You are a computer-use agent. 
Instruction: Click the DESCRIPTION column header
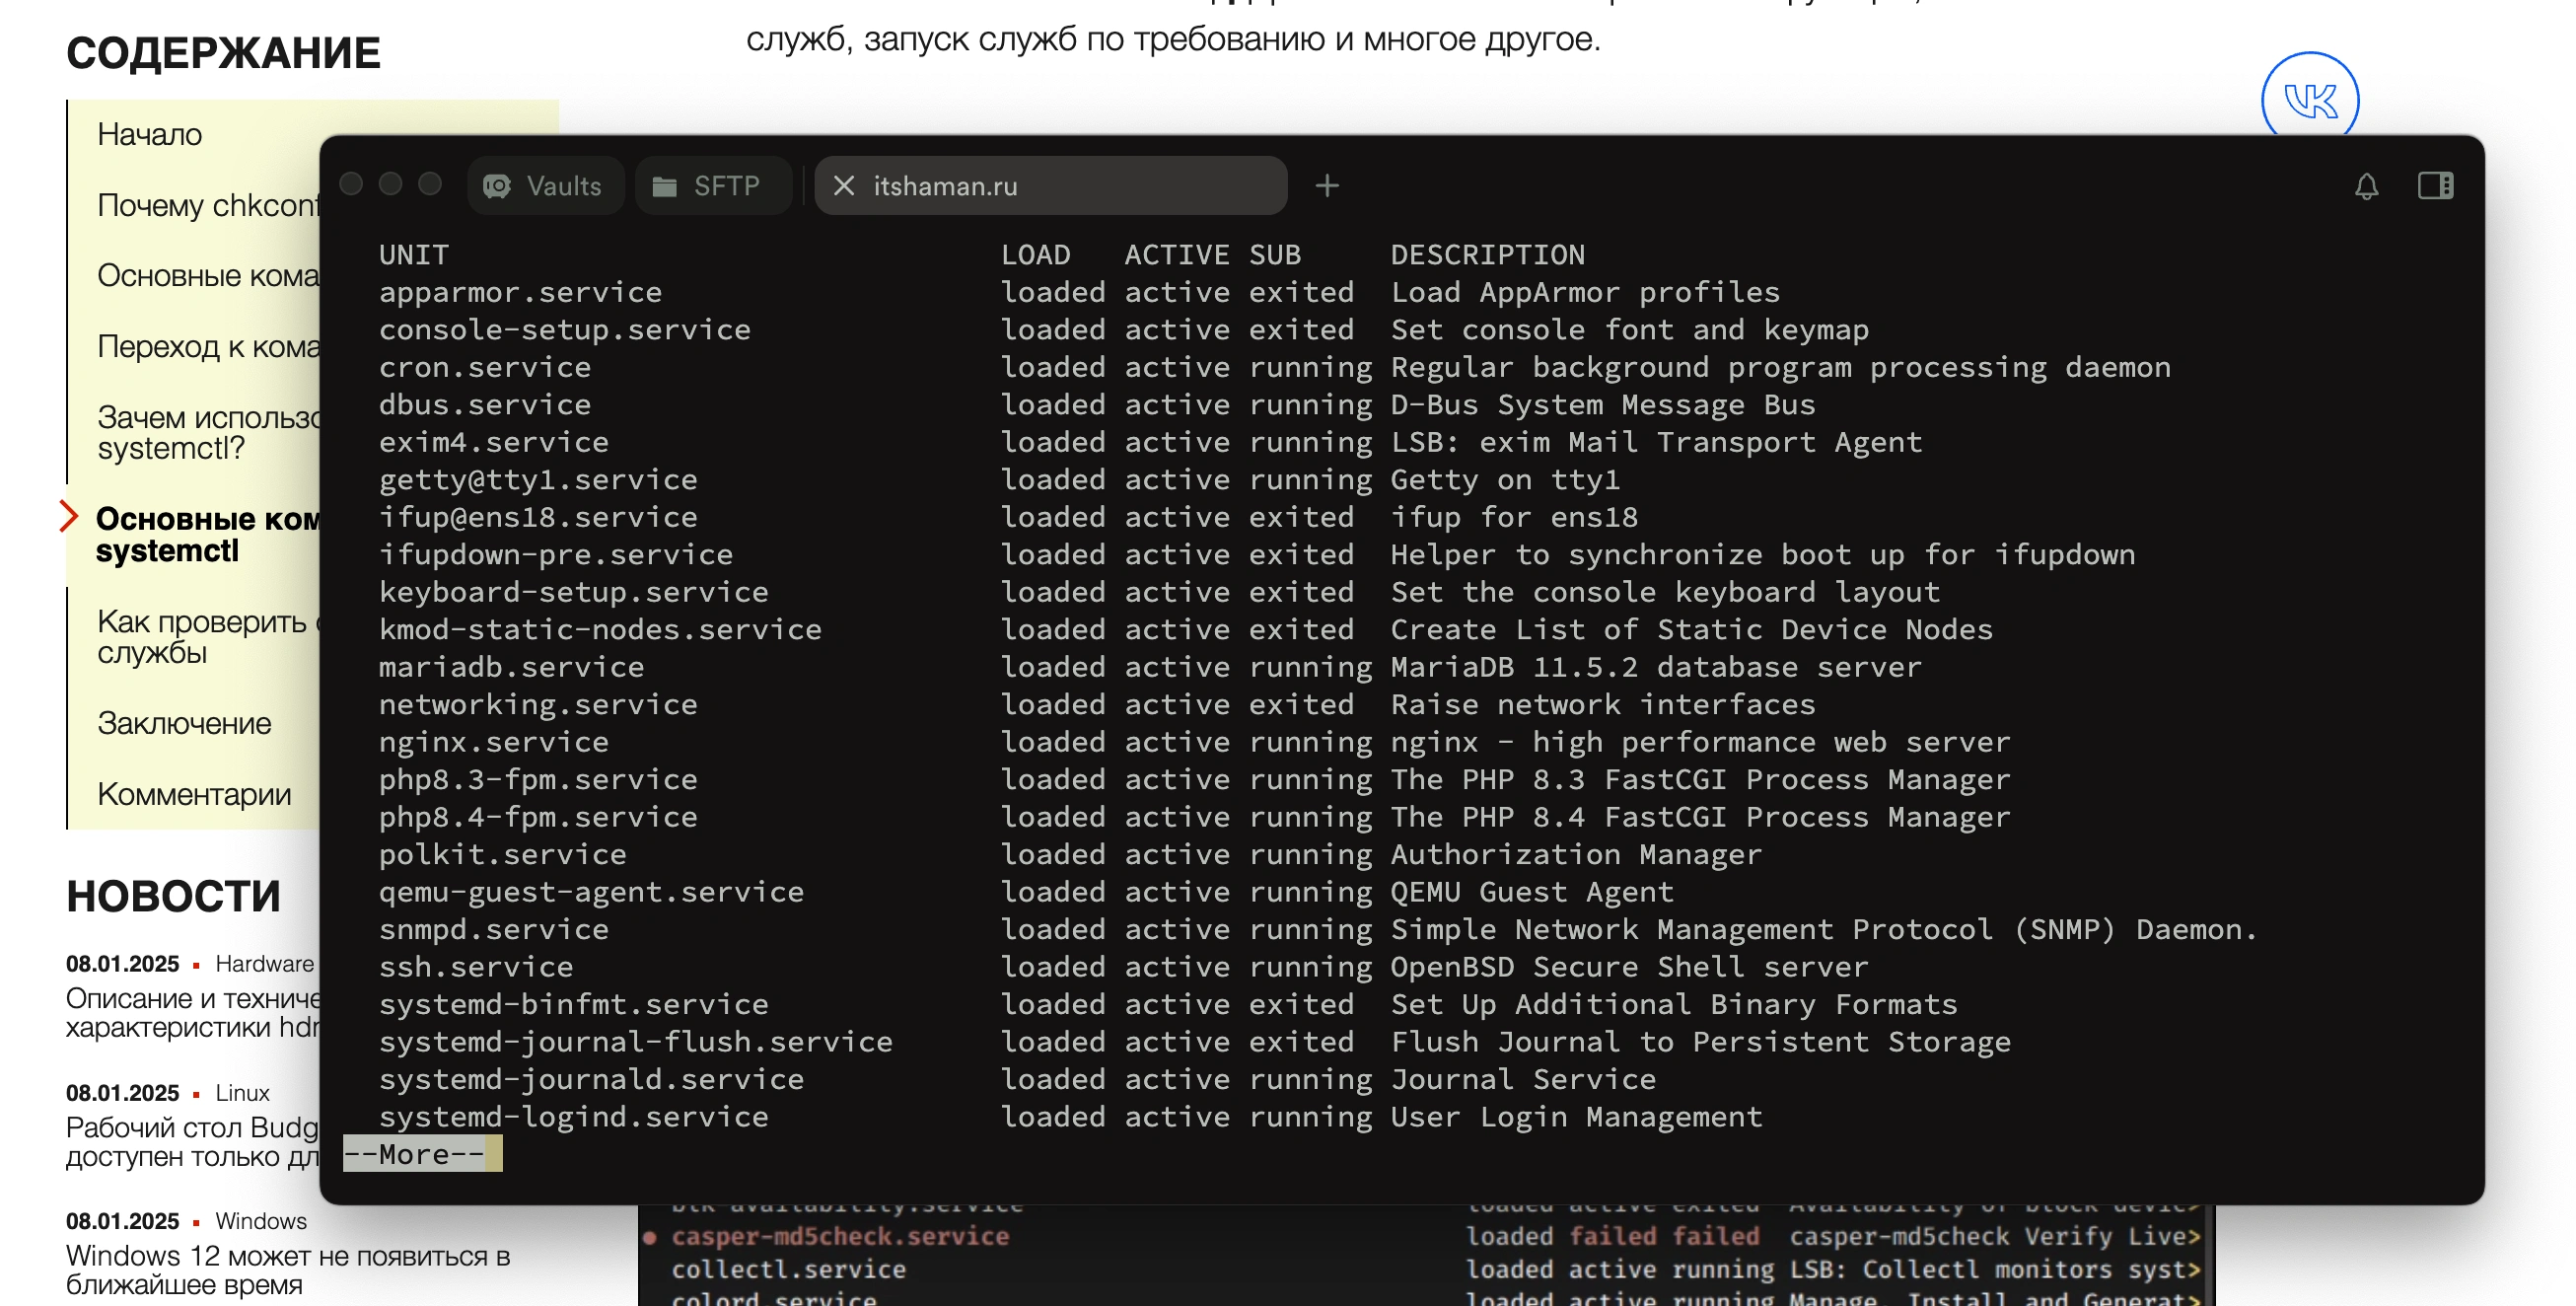1488,255
